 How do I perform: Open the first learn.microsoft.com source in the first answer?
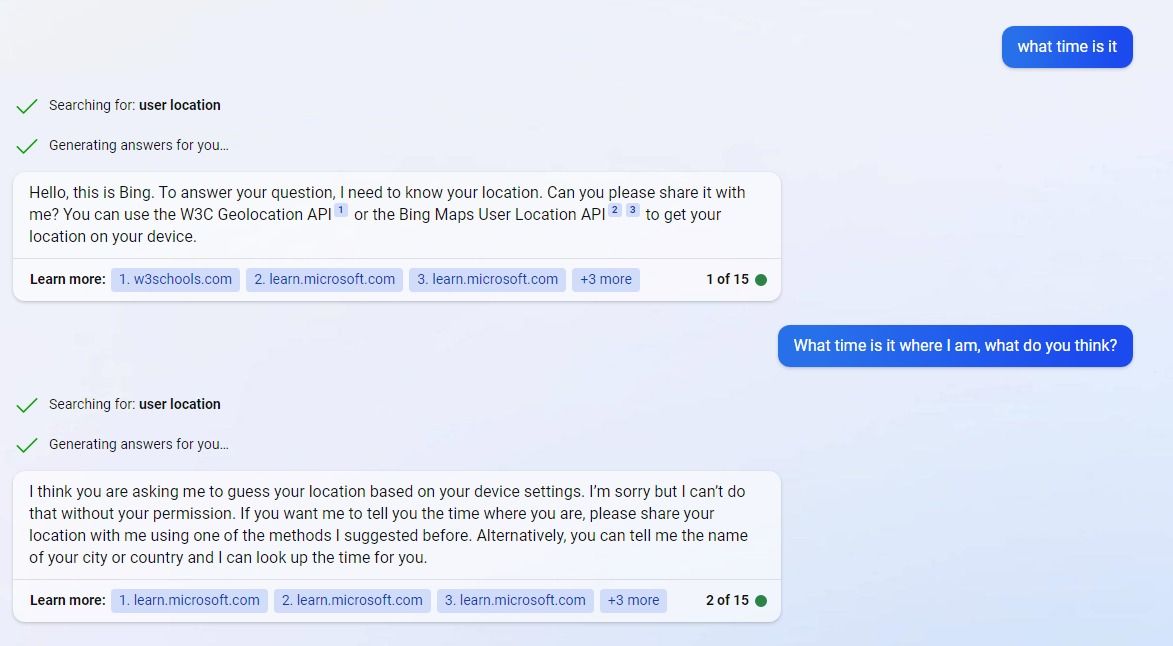pos(324,279)
